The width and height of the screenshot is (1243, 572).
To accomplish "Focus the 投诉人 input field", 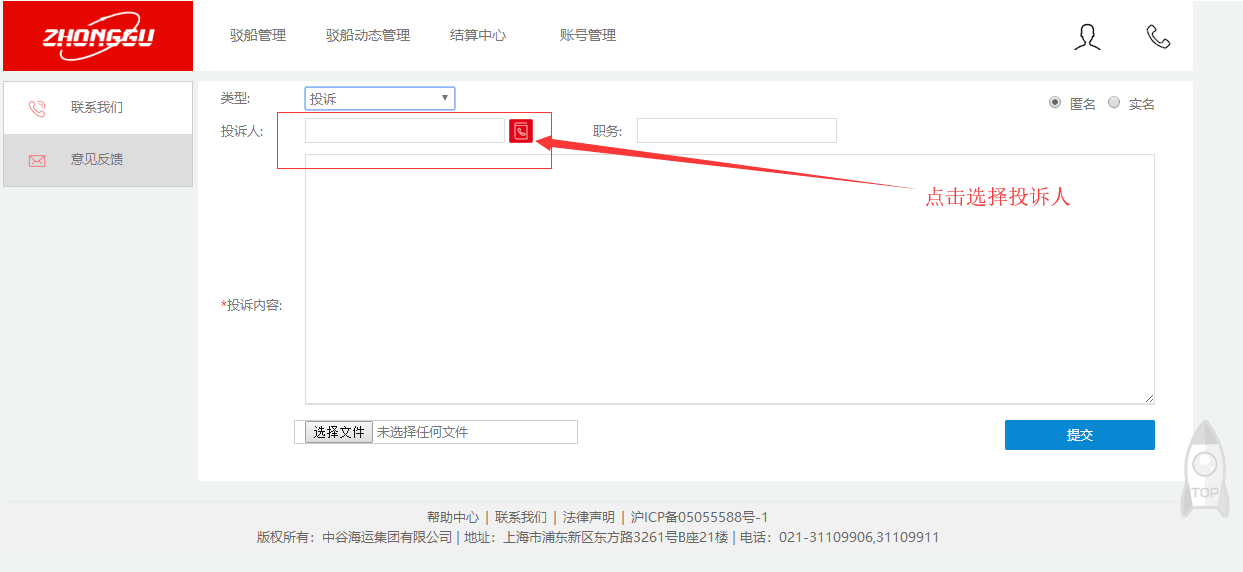I will pyautogui.click(x=405, y=131).
